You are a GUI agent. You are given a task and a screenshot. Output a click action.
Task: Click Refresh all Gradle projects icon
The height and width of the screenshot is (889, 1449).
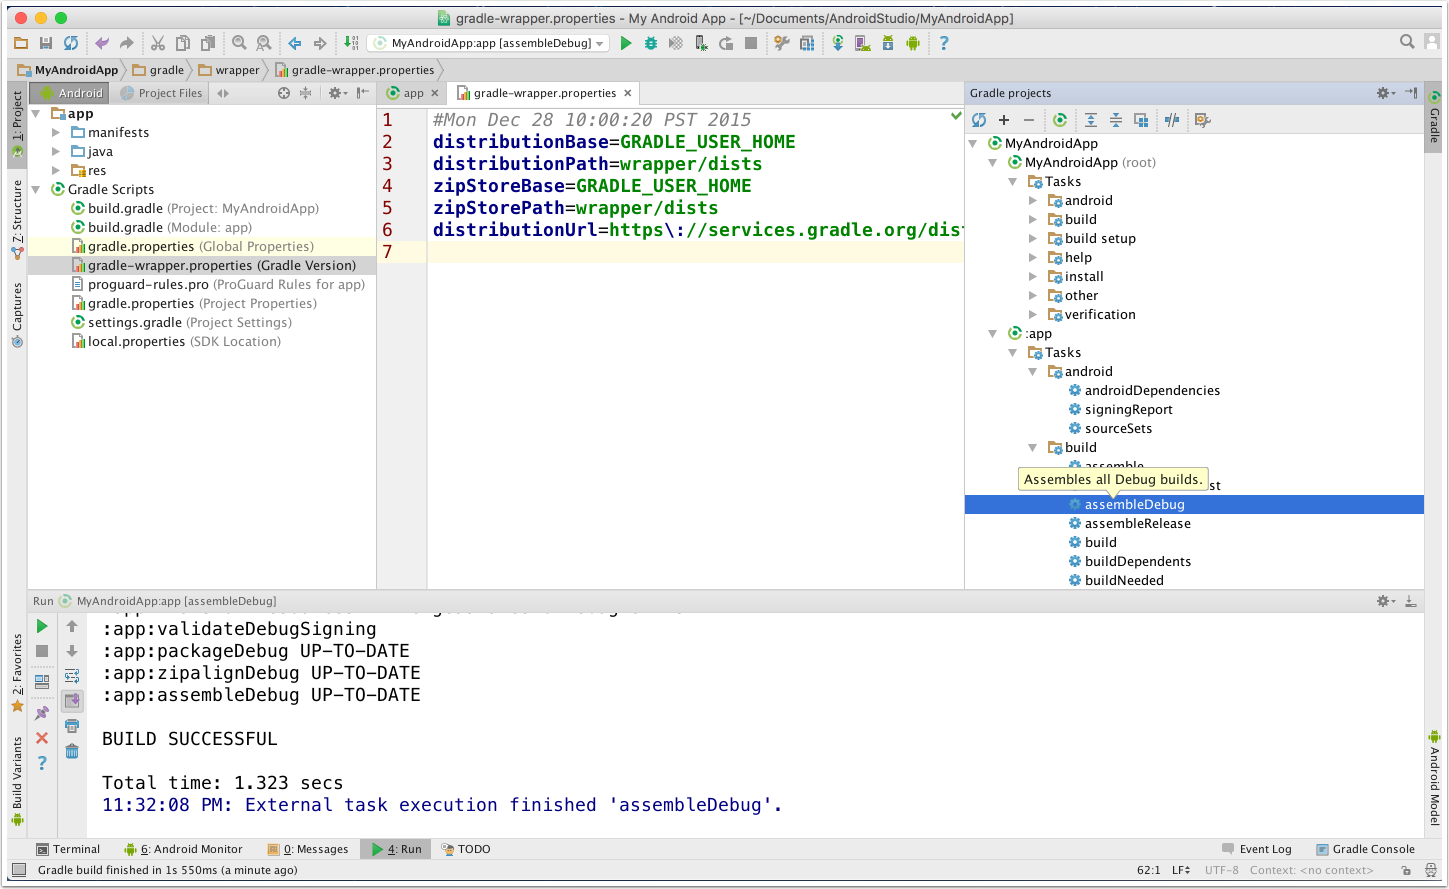pos(979,120)
